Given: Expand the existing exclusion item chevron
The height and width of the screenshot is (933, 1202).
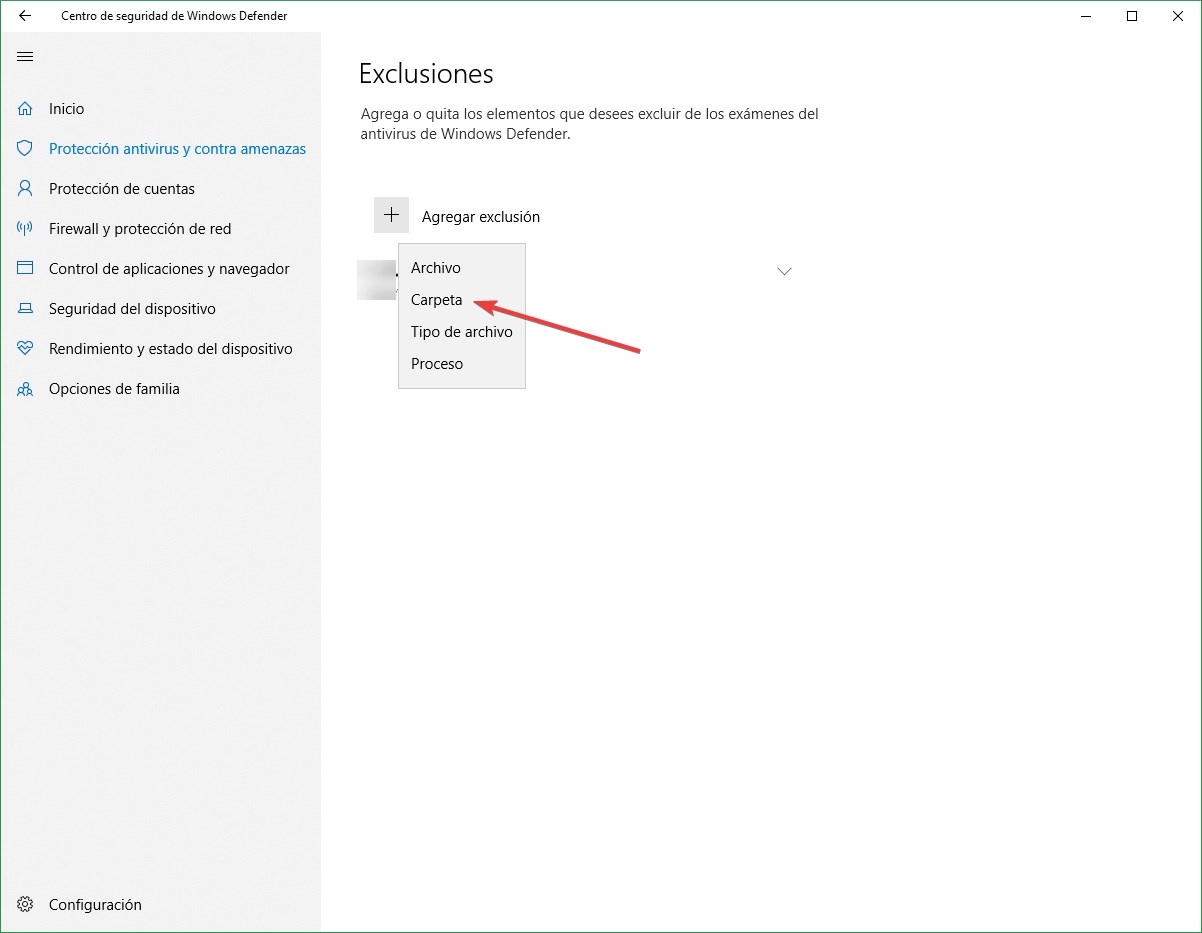Looking at the screenshot, I should point(785,271).
